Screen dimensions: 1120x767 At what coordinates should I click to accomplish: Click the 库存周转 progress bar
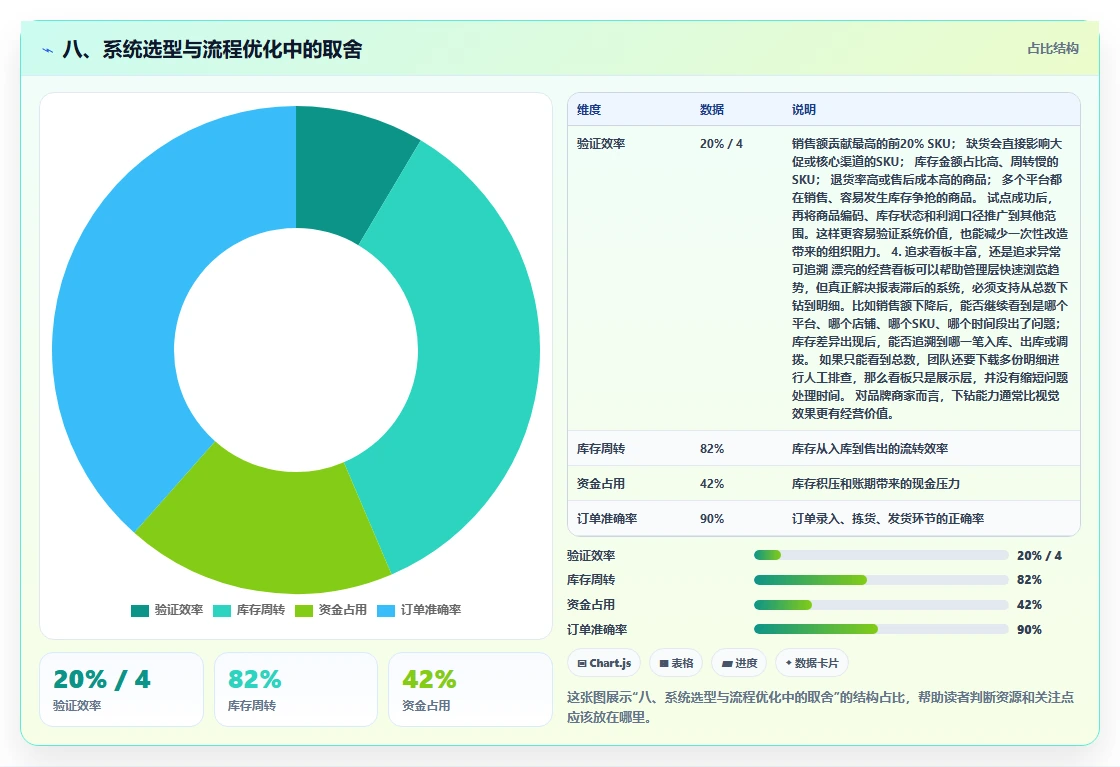coord(881,580)
